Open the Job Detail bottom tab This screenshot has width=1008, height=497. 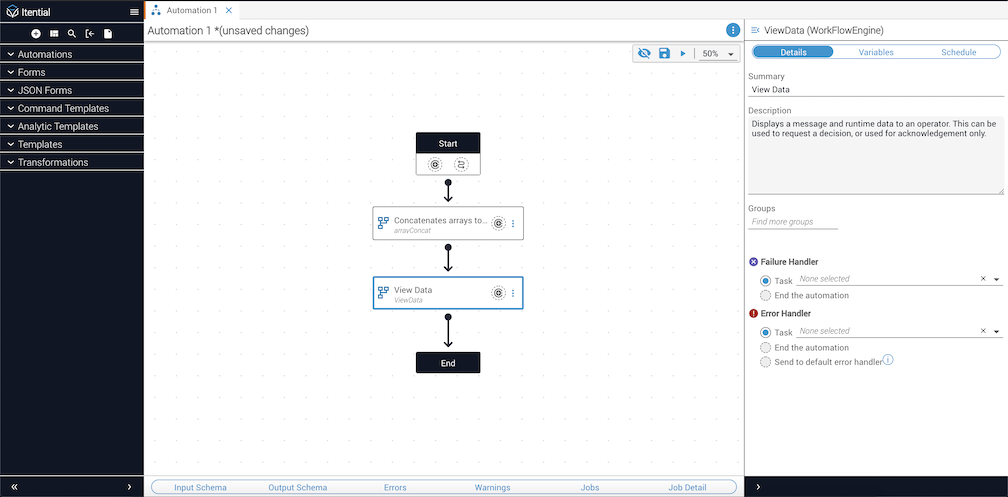[687, 487]
